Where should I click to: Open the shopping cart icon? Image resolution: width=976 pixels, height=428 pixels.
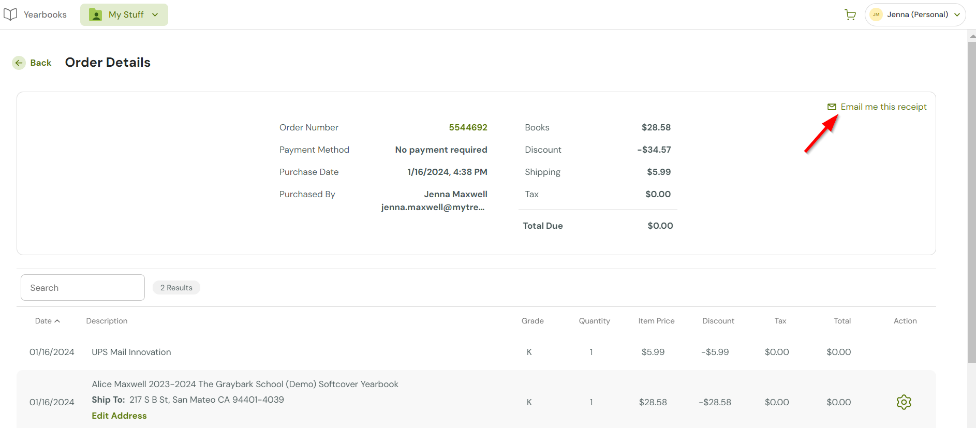click(850, 15)
